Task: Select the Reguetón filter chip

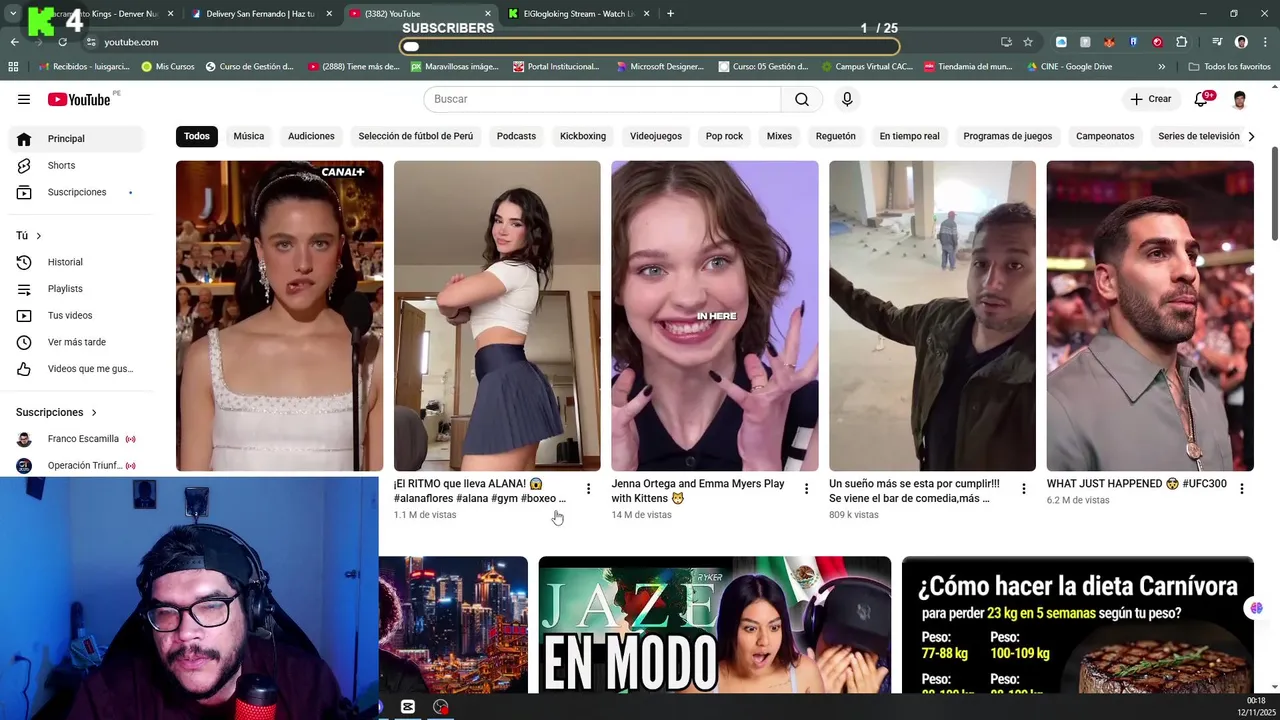Action: pos(835,136)
